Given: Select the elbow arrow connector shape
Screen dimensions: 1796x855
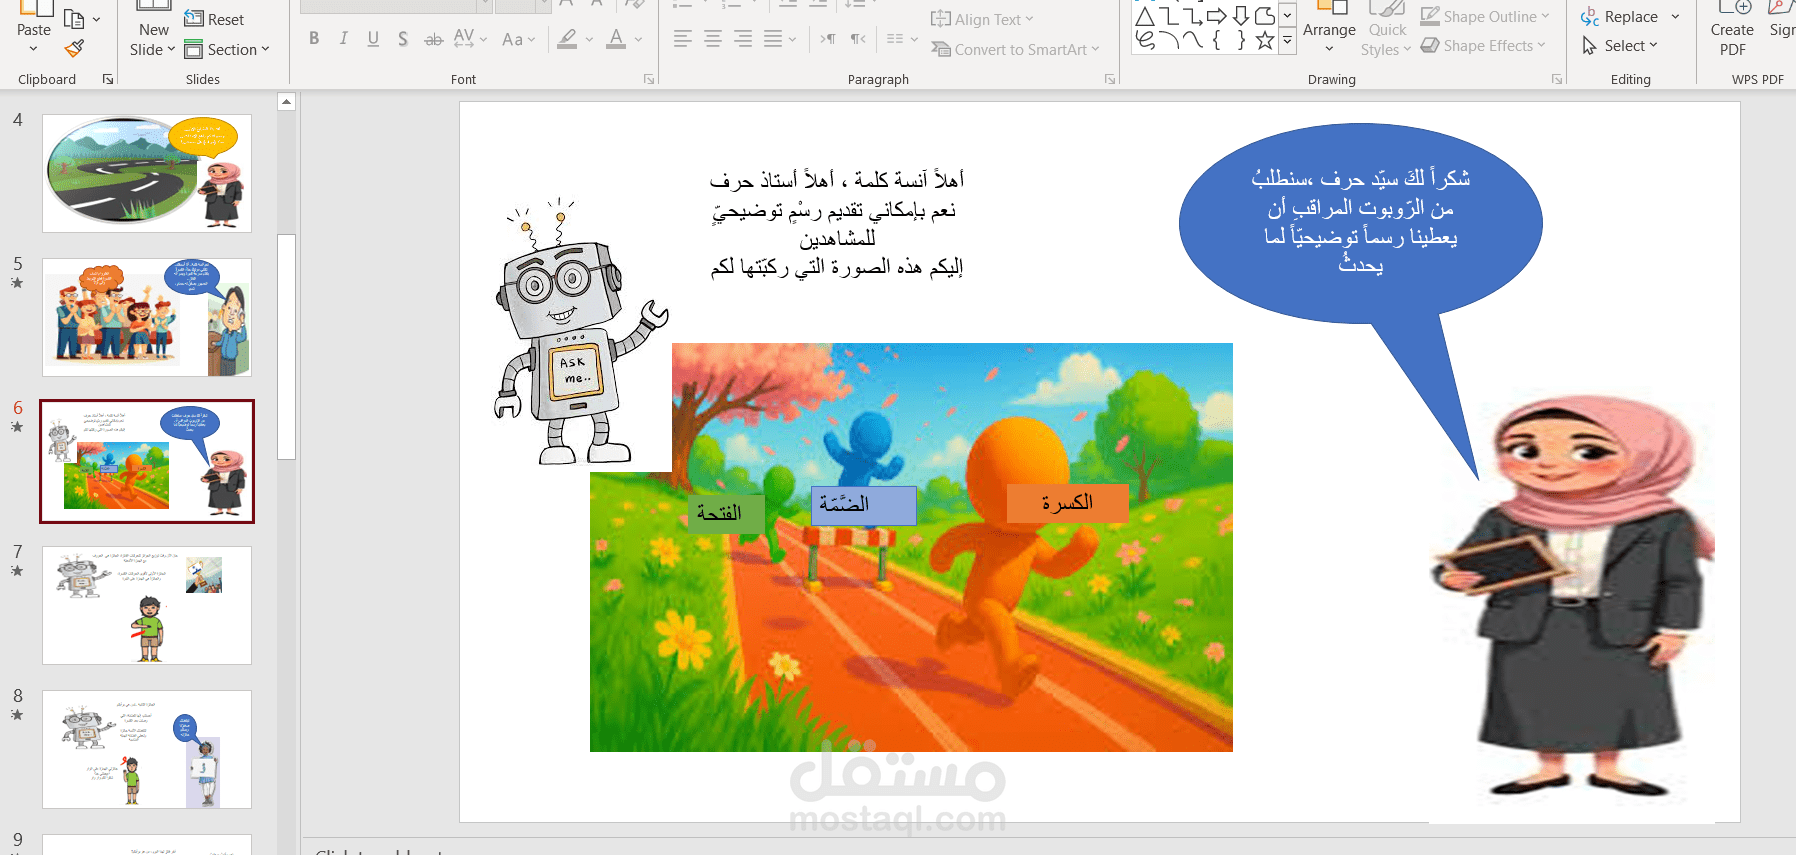Looking at the screenshot, I should pos(1193,16).
